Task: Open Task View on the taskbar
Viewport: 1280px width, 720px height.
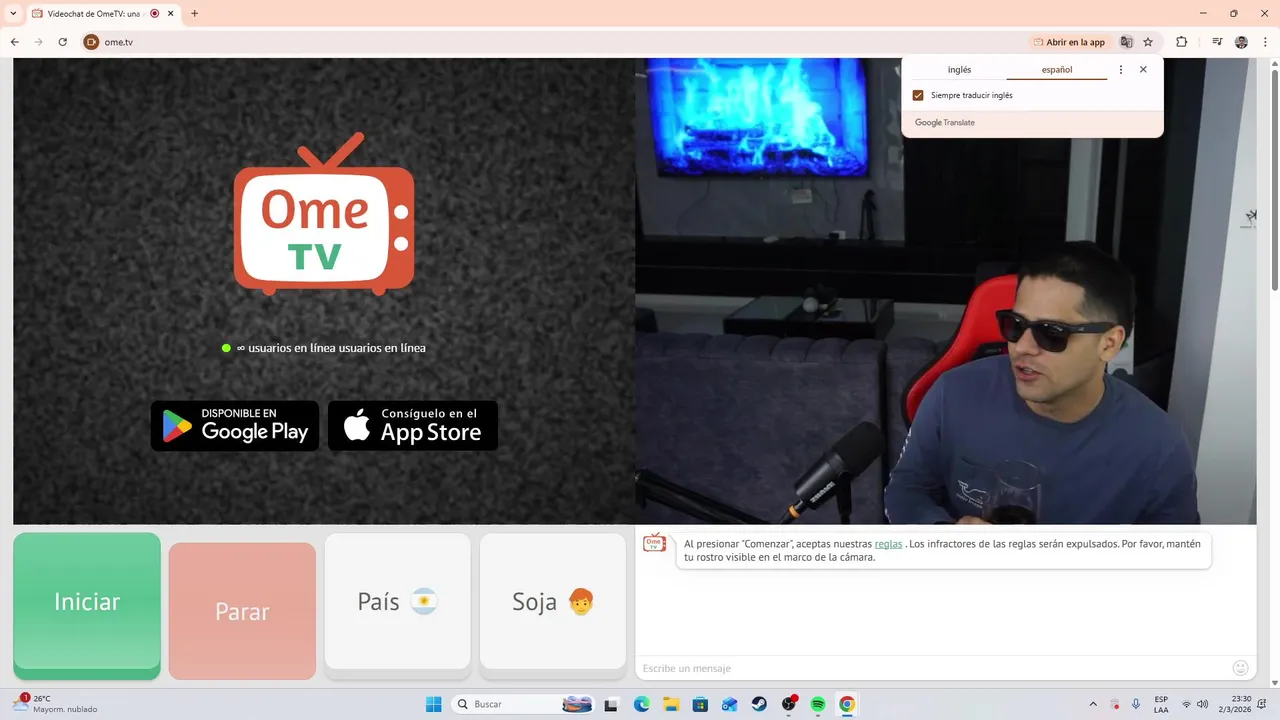Action: 611,704
